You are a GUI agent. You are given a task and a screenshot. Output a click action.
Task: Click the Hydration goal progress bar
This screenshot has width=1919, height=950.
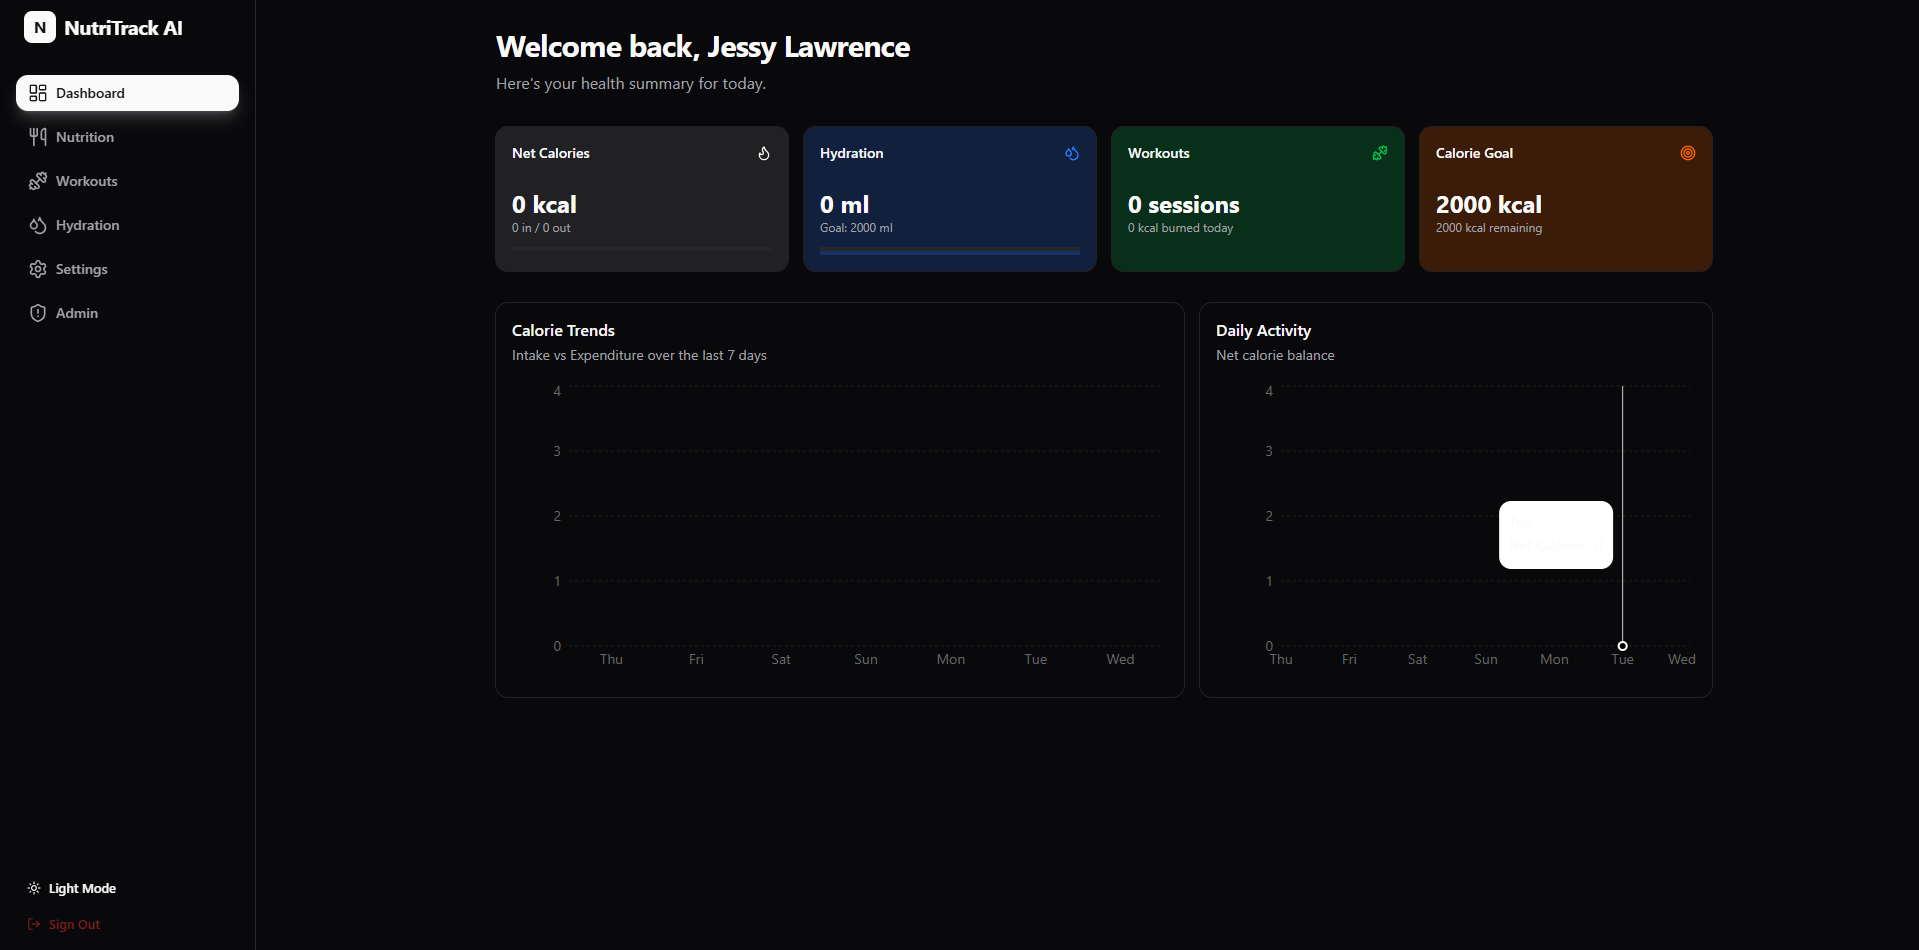coord(950,251)
